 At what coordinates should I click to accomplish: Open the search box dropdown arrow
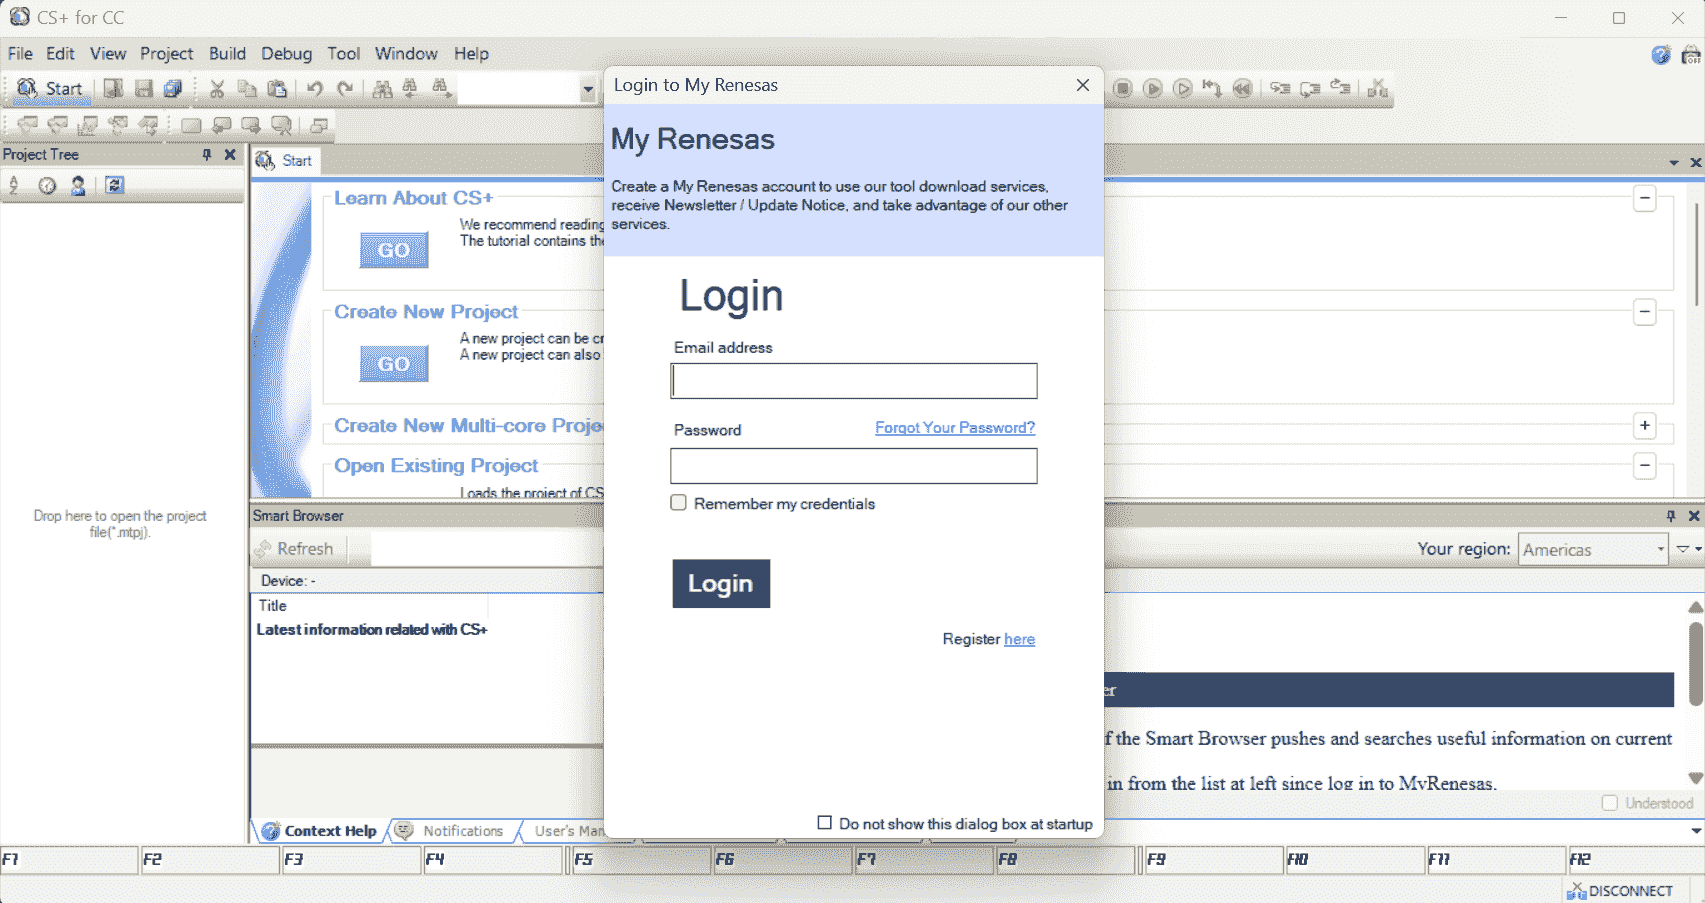(588, 89)
